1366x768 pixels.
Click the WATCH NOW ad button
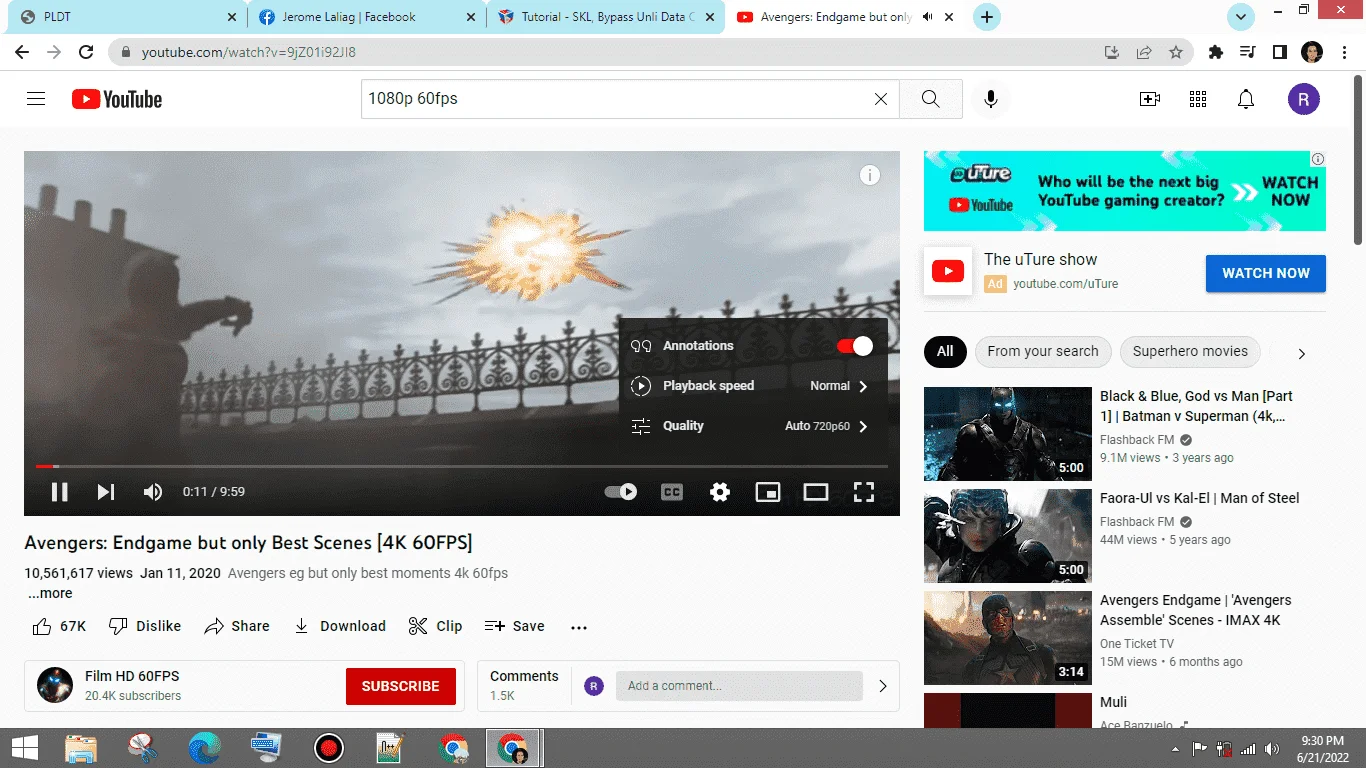coord(1266,273)
